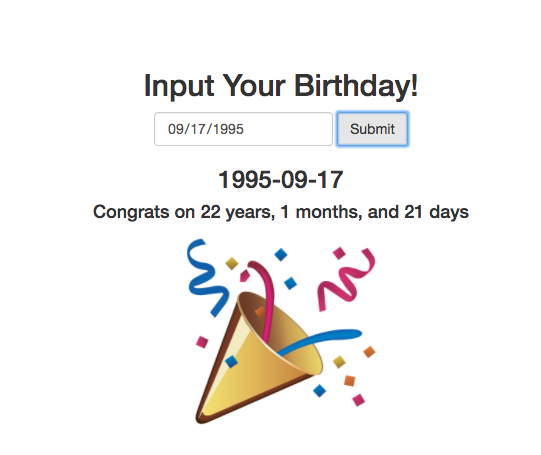Image resolution: width=541 pixels, height=455 pixels.
Task: Click the 1995-09-17 date text
Action: [x=281, y=180]
